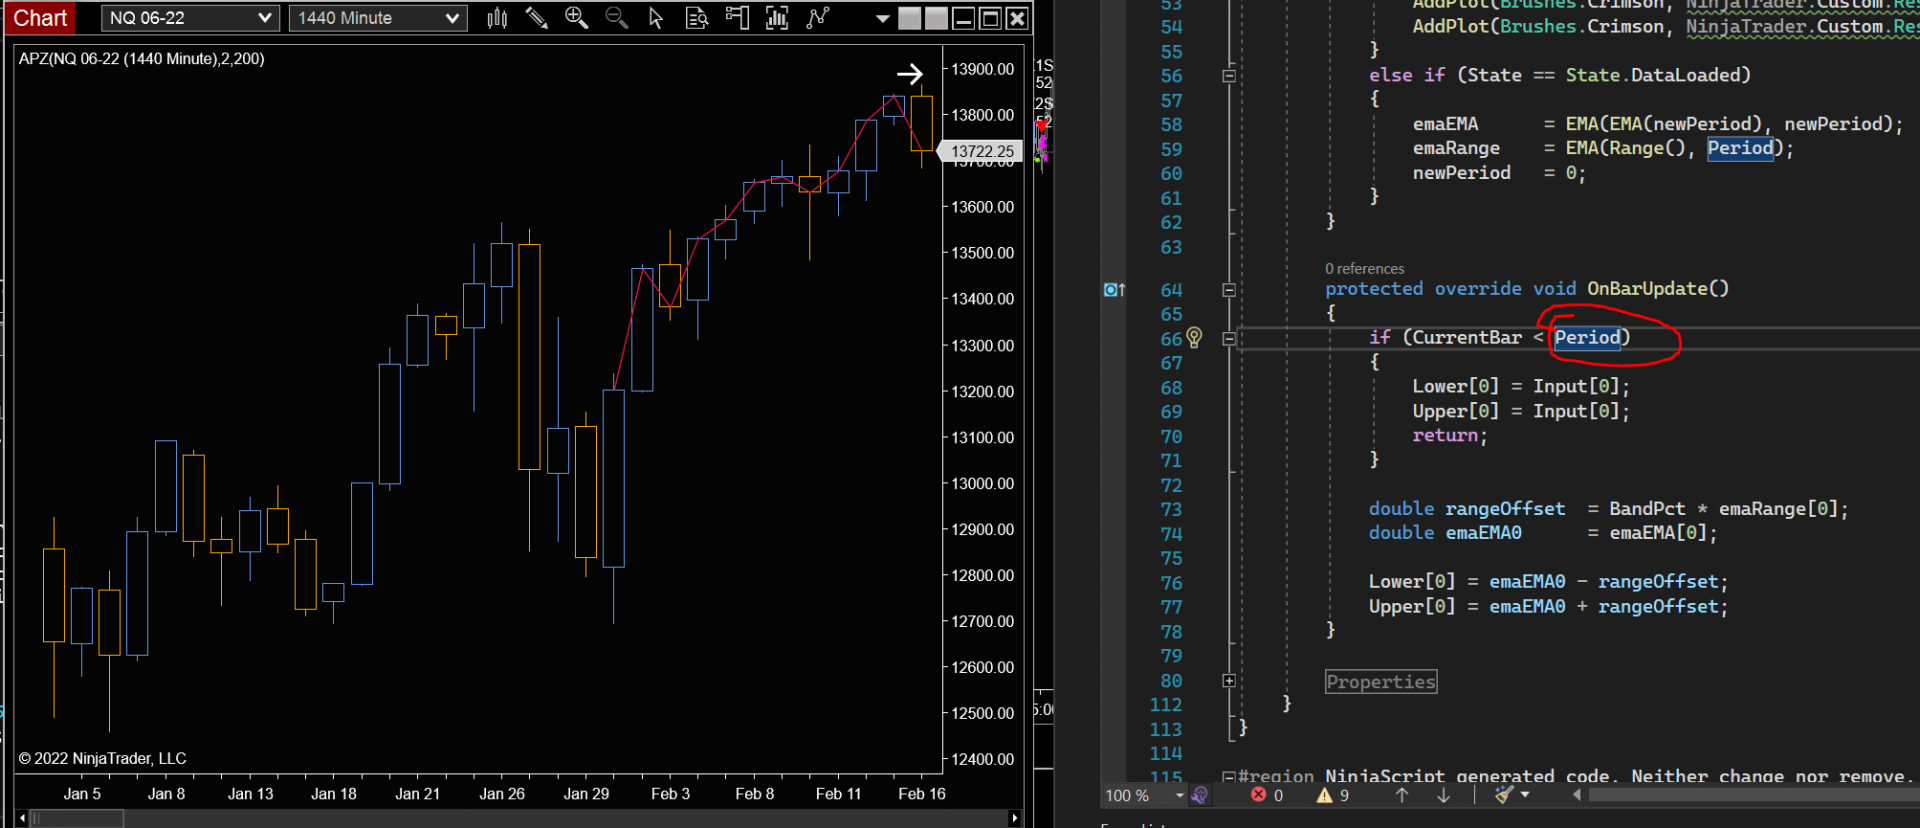The height and width of the screenshot is (828, 1920).
Task: Click the white arrow at chart top right
Action: click(909, 74)
